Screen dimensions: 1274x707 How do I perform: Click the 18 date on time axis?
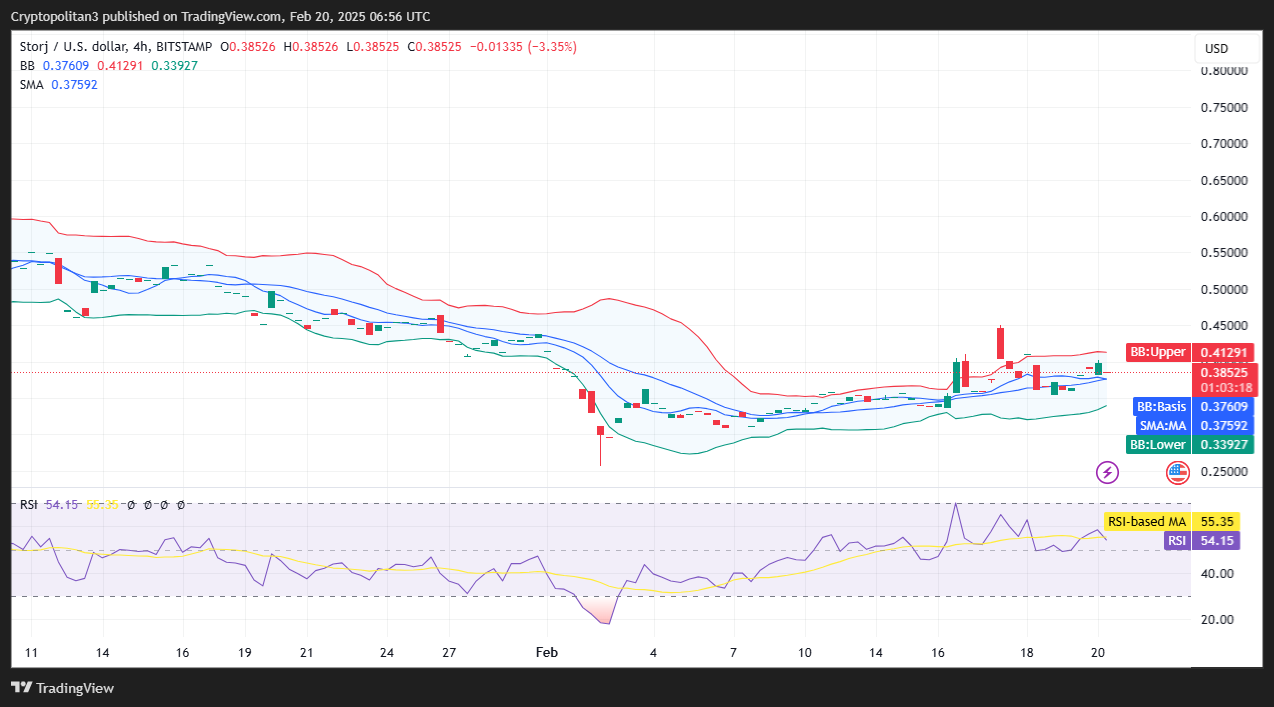1026,652
